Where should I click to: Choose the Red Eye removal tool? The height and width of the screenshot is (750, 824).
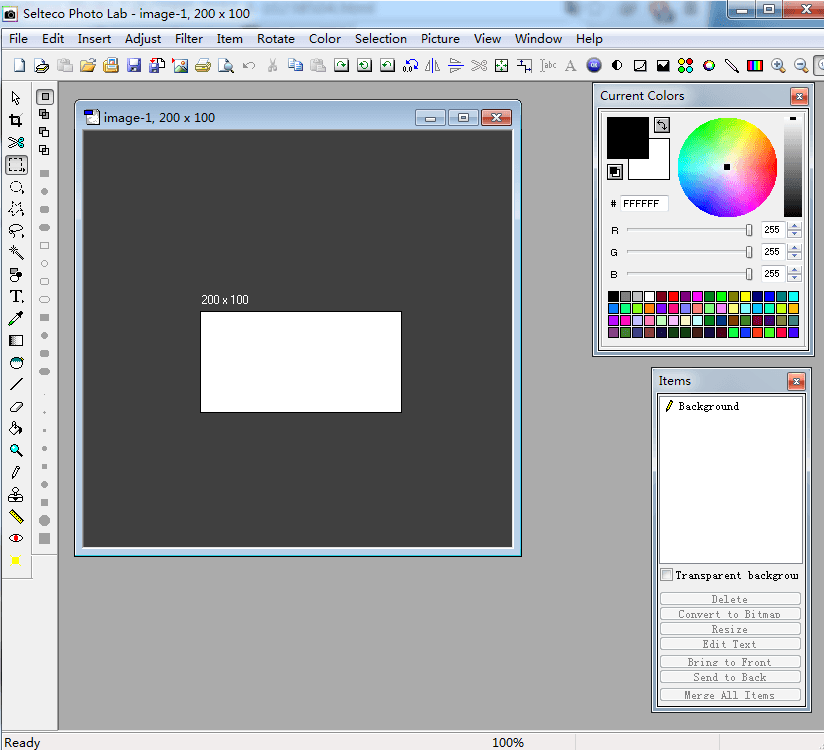tap(16, 538)
